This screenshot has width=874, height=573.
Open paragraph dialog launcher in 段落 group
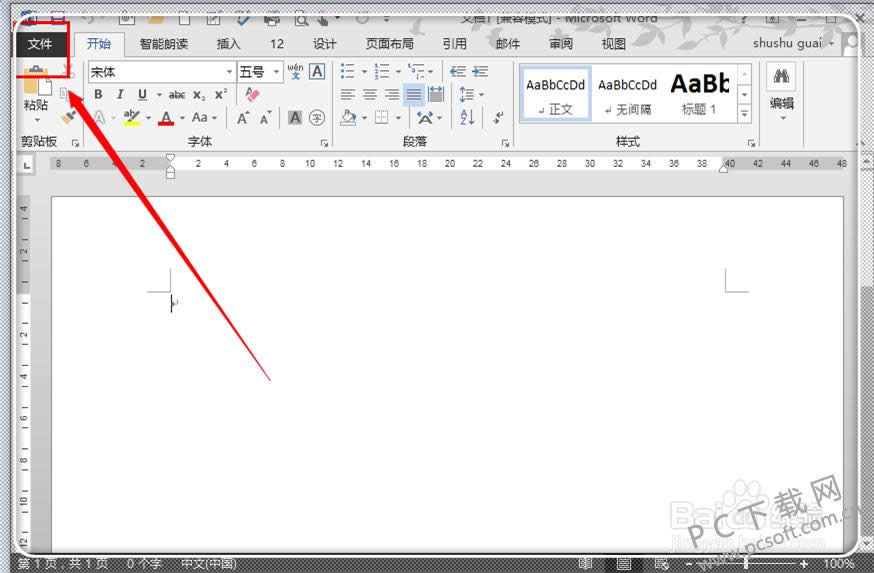pos(506,143)
